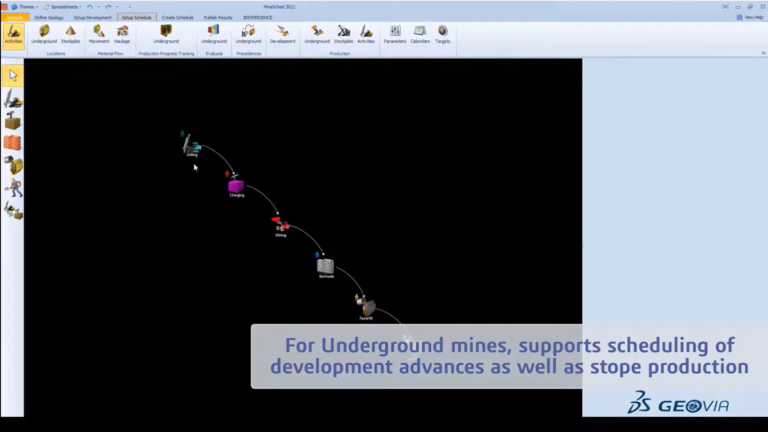The width and height of the screenshot is (768, 432).
Task: Select the pointer tool in left sidebar
Action: pyautogui.click(x=13, y=76)
